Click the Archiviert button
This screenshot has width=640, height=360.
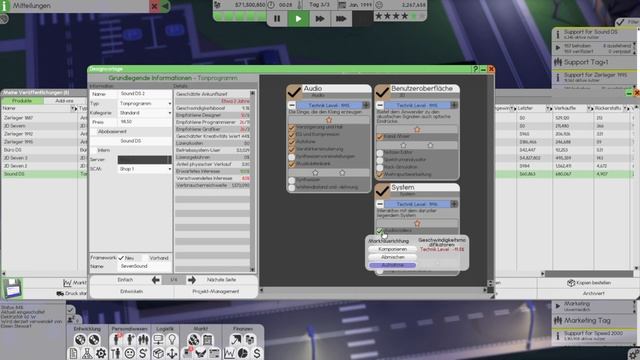pyautogui.click(x=593, y=293)
